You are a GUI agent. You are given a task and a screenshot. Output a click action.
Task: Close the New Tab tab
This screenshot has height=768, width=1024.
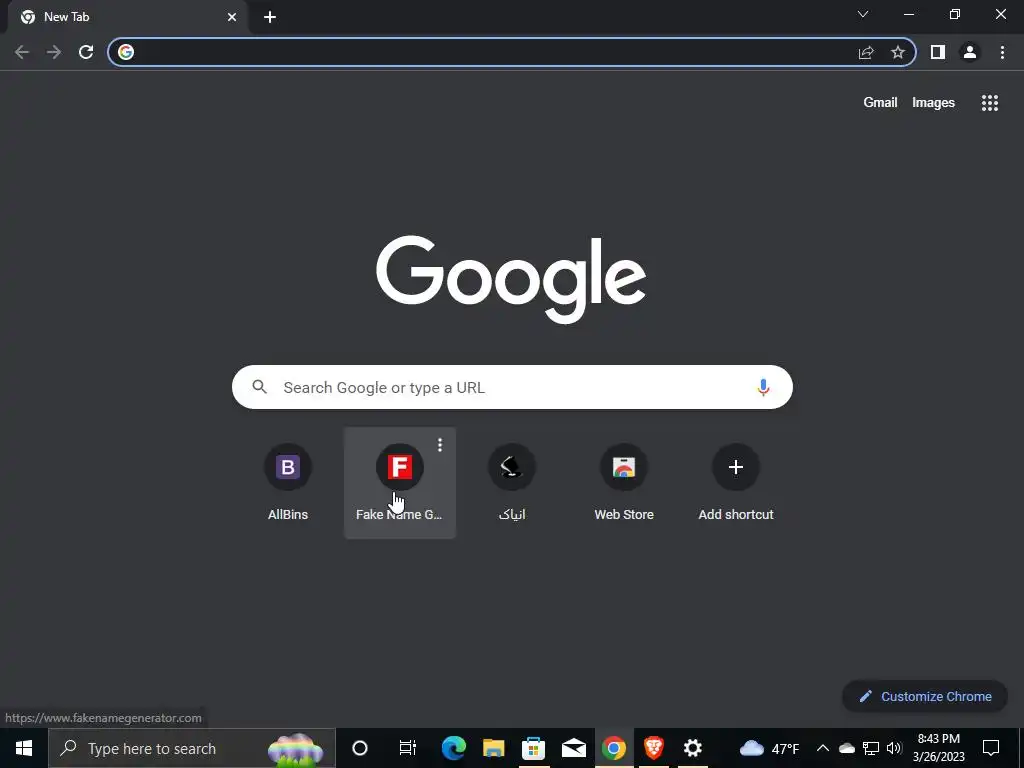[232, 17]
